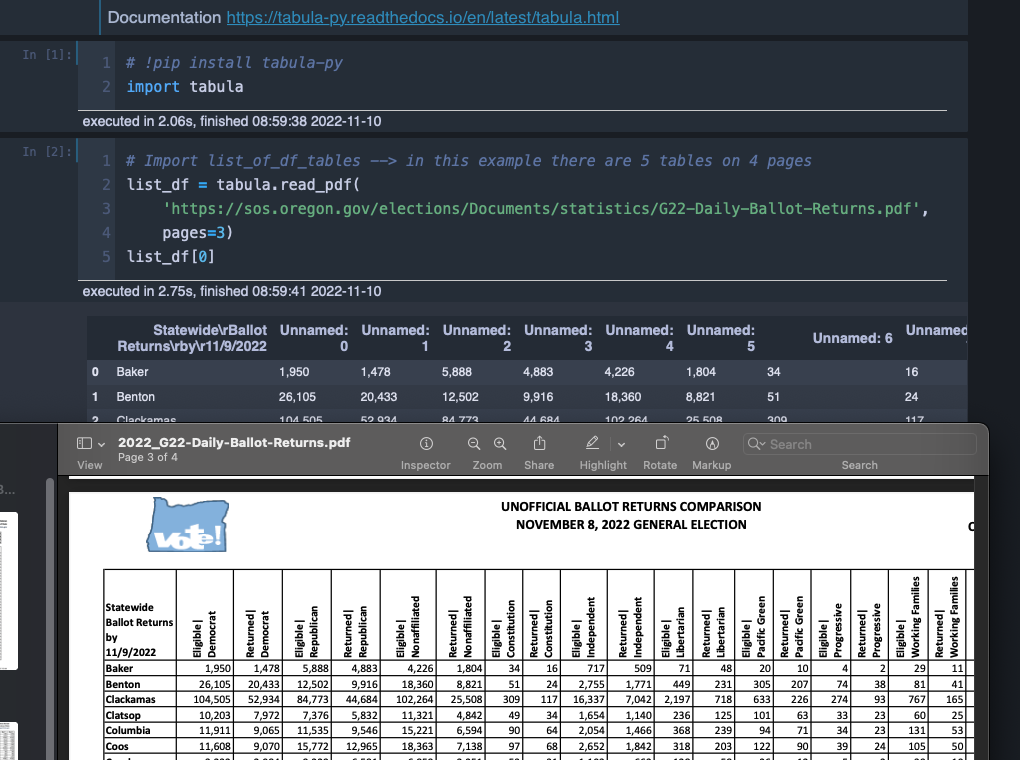The image size is (1020, 760).
Task: Select the Statewide Ballot Returns dataframe header
Action: tap(192, 338)
